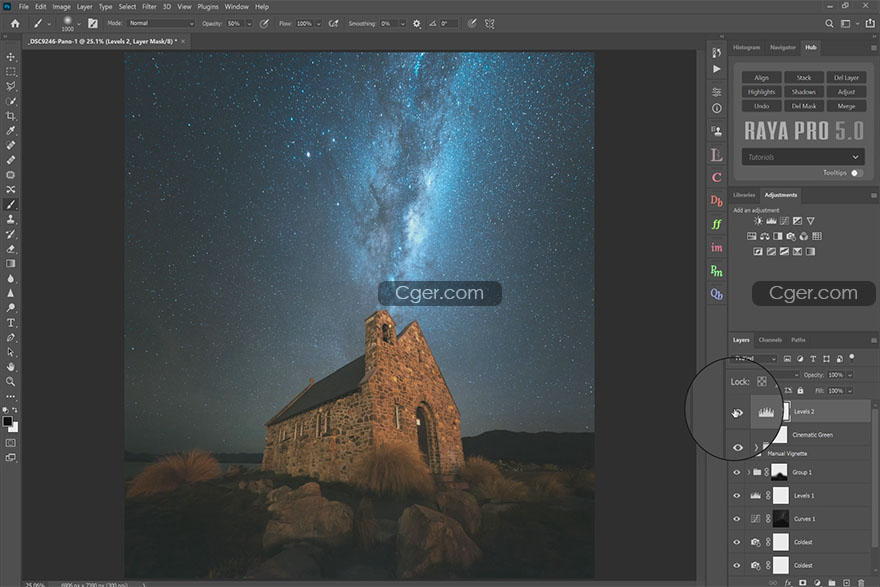880x587 pixels.
Task: Expand the Group 1 layer group
Action: click(748, 473)
